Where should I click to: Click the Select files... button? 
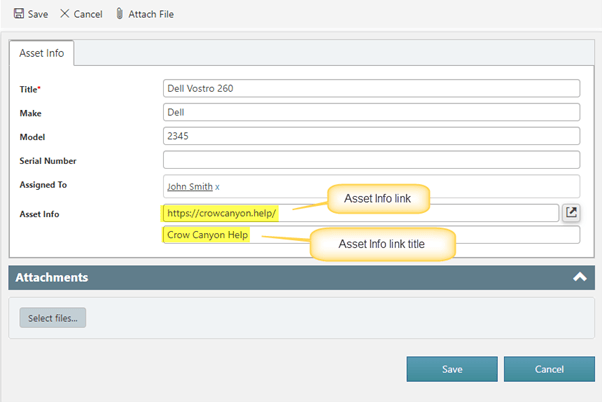tap(53, 318)
